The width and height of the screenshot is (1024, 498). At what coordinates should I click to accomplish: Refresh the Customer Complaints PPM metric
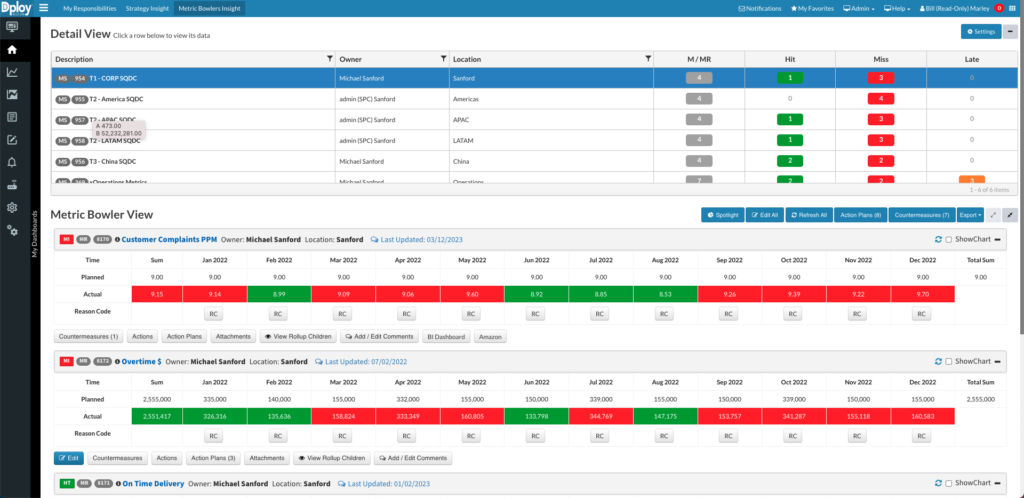(938, 240)
